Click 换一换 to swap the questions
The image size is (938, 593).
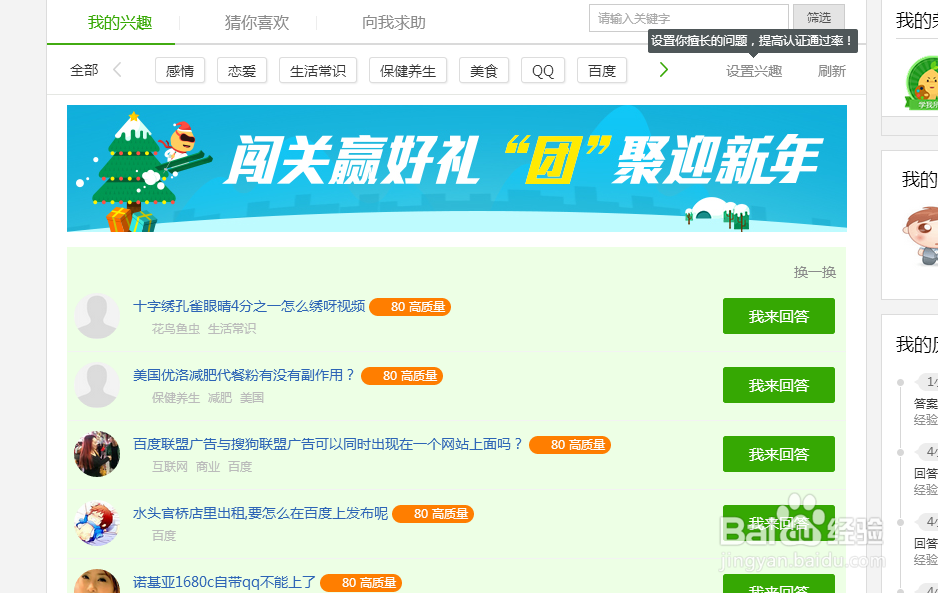click(815, 272)
